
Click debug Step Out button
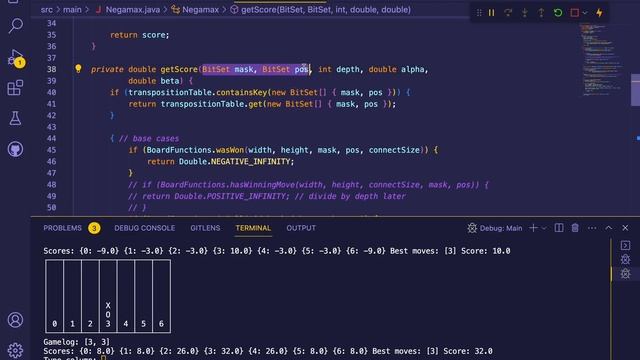[x=541, y=13]
